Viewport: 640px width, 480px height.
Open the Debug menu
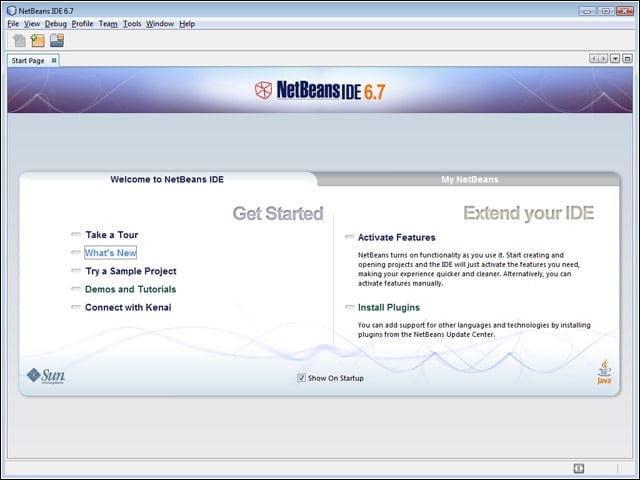(x=56, y=24)
